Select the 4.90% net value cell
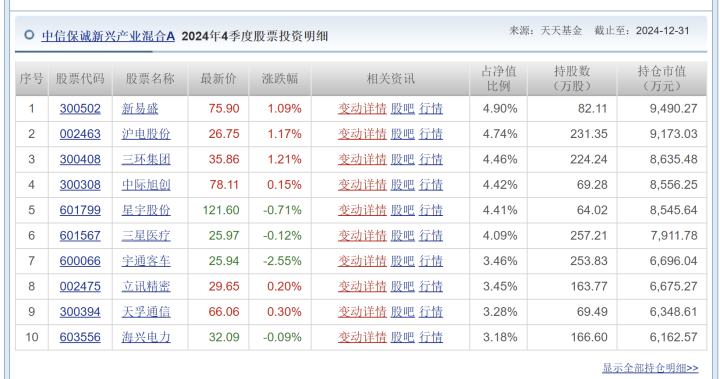 point(499,108)
